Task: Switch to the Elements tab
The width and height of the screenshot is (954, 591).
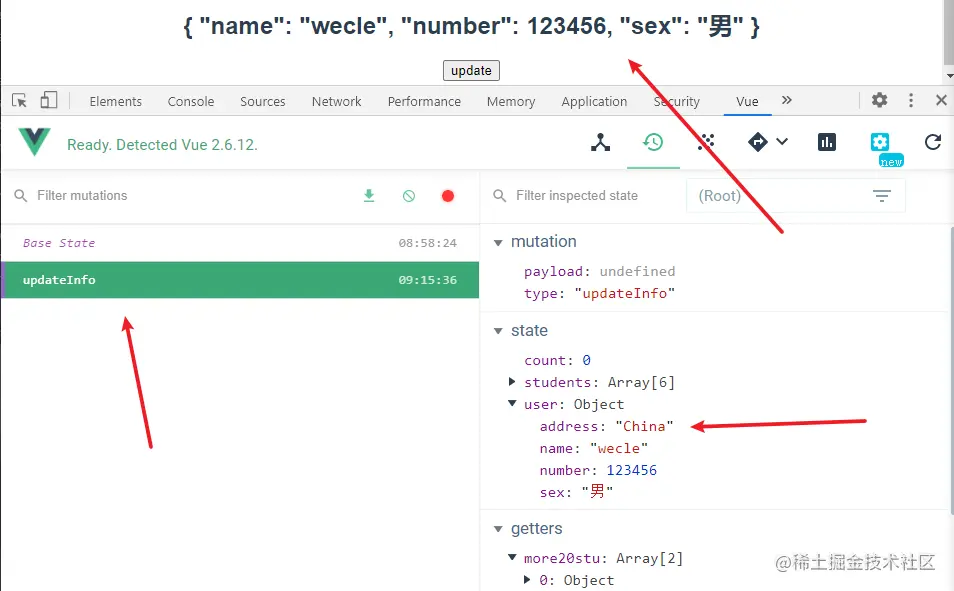Action: 116,101
